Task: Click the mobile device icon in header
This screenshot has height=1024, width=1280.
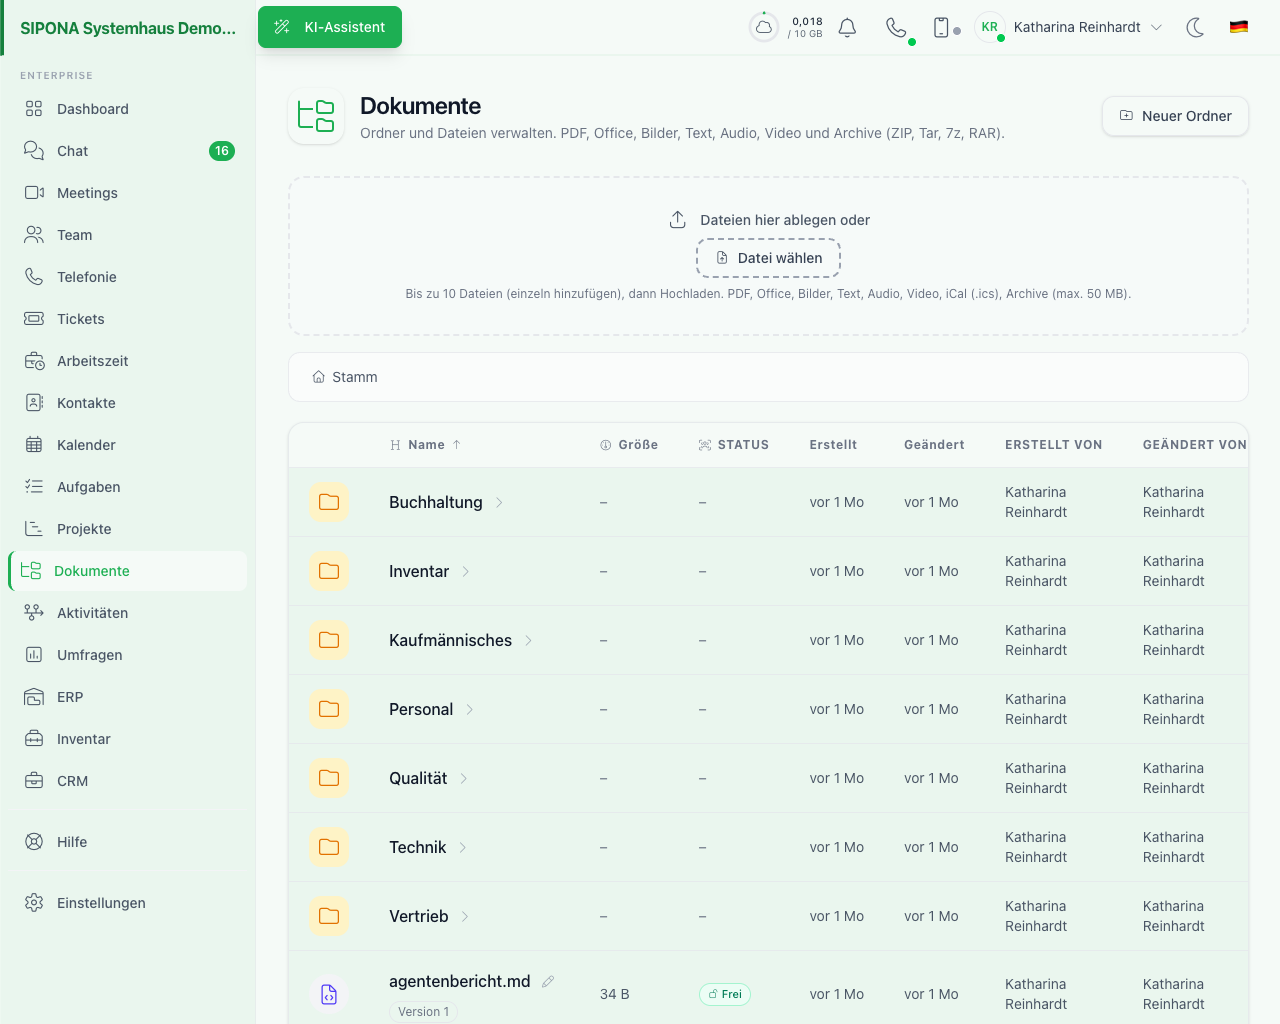Action: (941, 27)
